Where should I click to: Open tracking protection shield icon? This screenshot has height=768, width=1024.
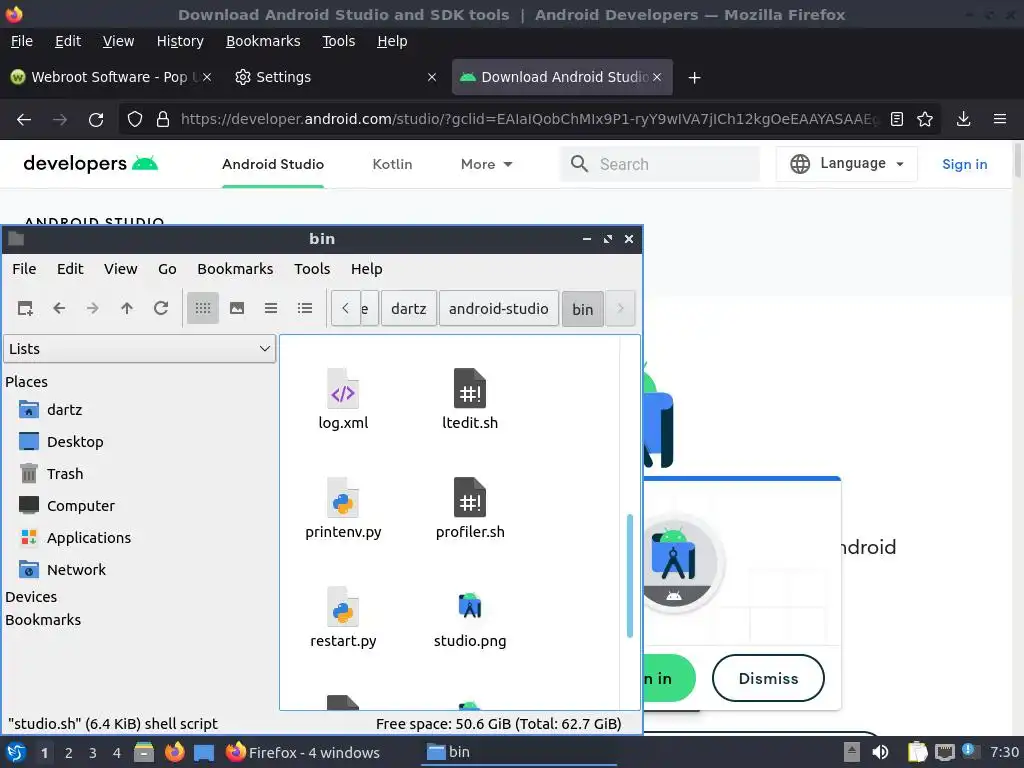(x=135, y=120)
